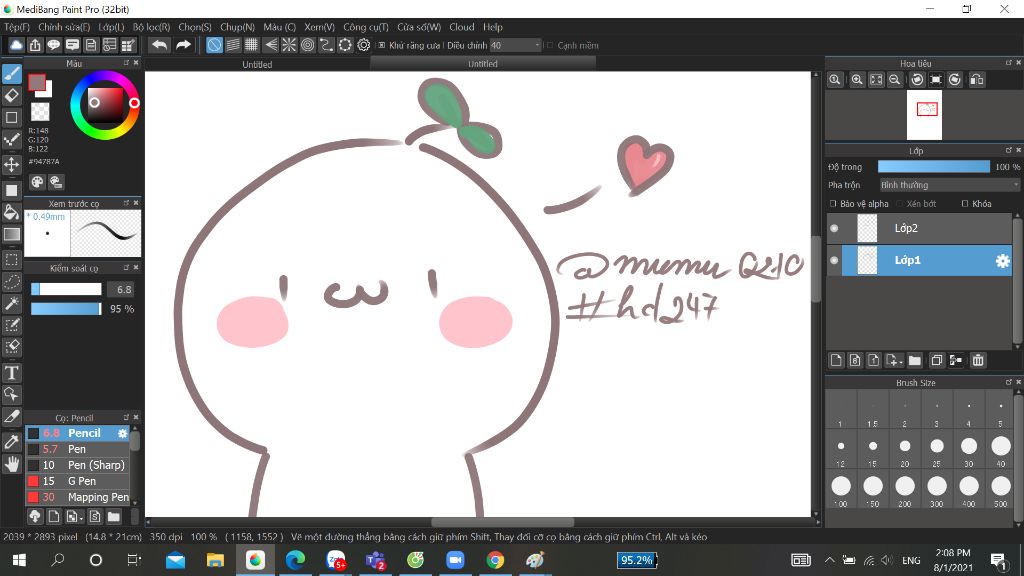Toggle visibility of layer Lớp1
The height and width of the screenshot is (576, 1024).
[x=834, y=260]
